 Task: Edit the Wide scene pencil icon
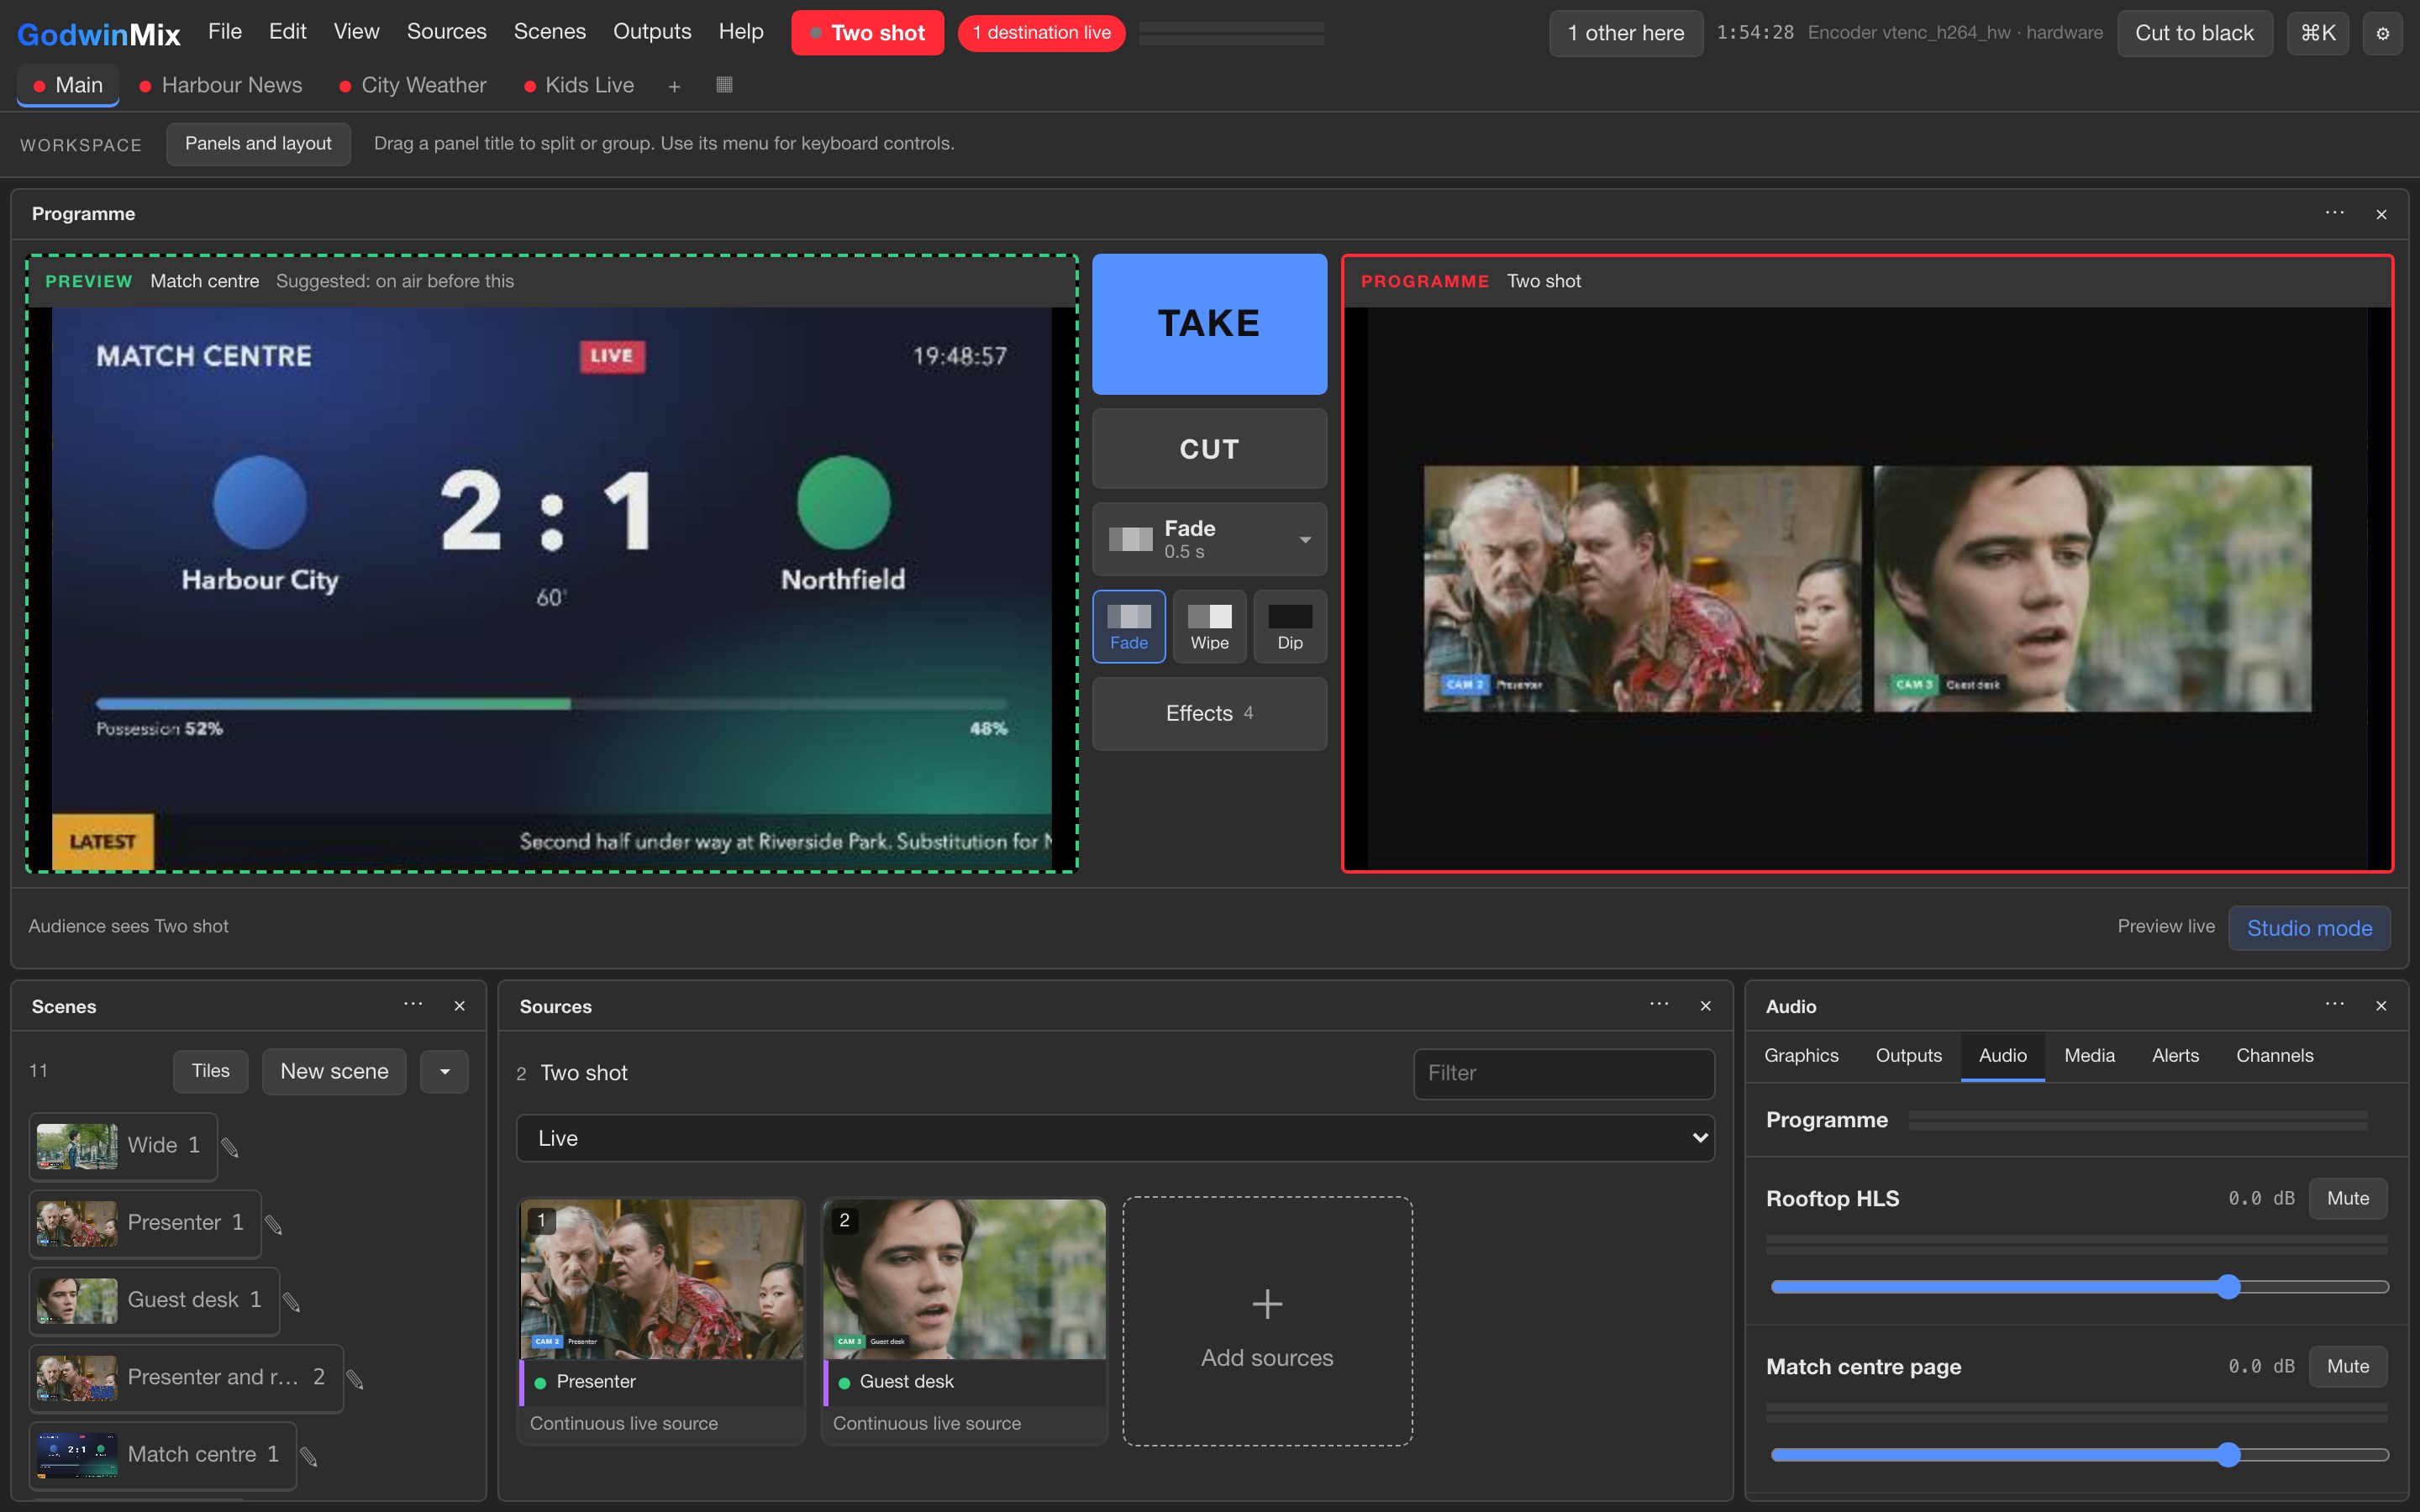pyautogui.click(x=230, y=1146)
